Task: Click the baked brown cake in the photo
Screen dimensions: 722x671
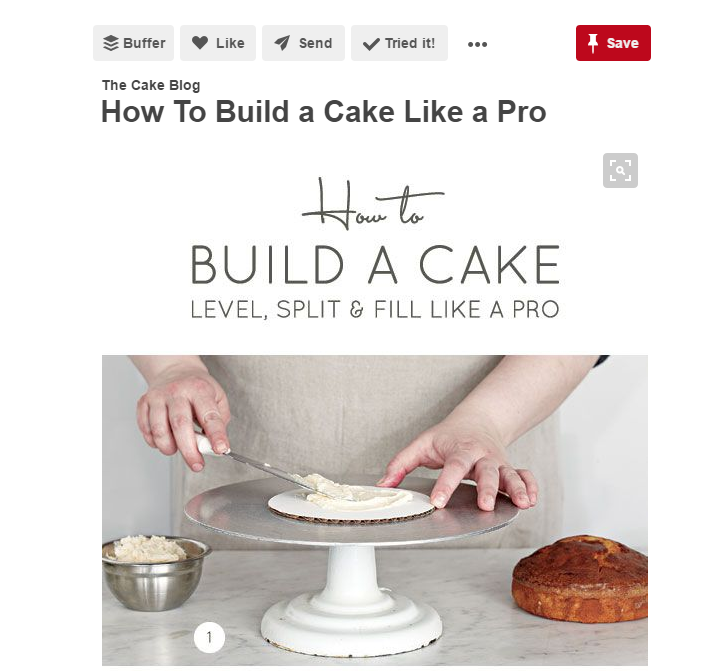Action: point(580,578)
